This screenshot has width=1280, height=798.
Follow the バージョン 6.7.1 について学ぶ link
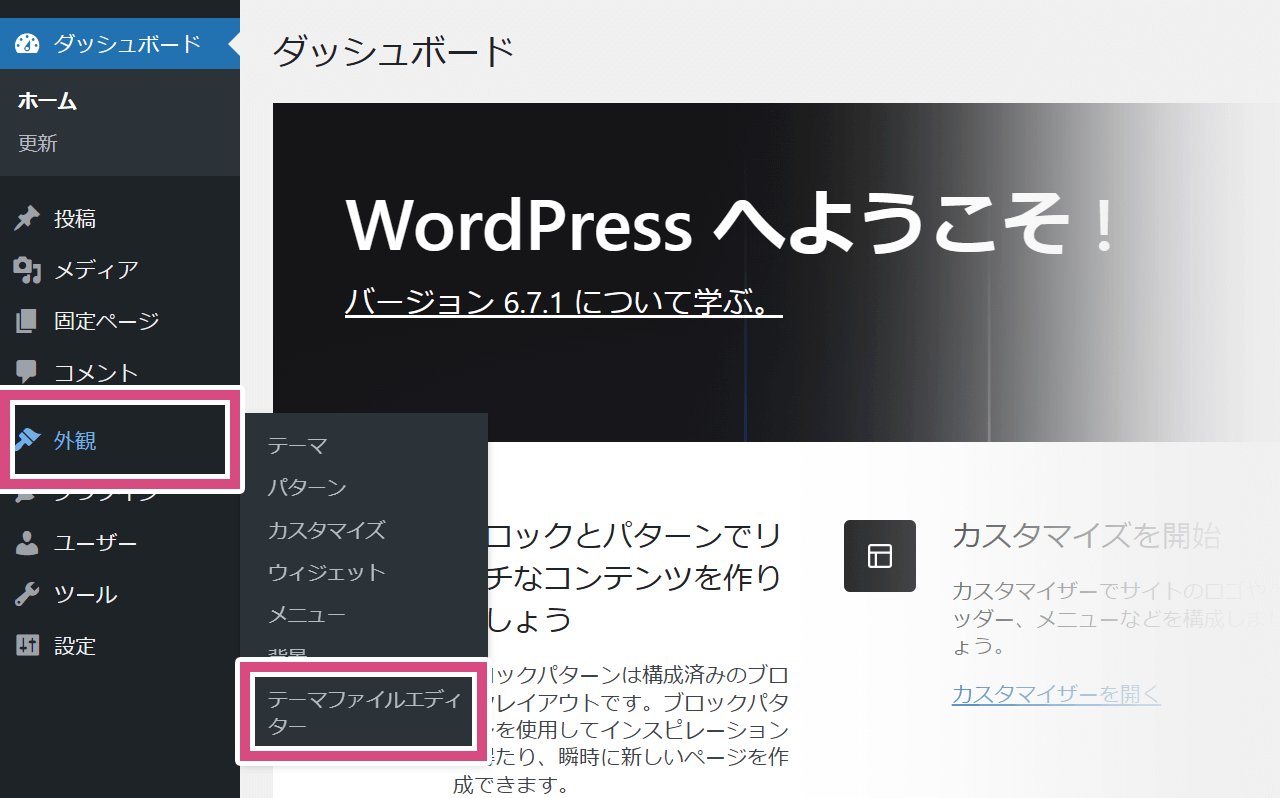[563, 301]
